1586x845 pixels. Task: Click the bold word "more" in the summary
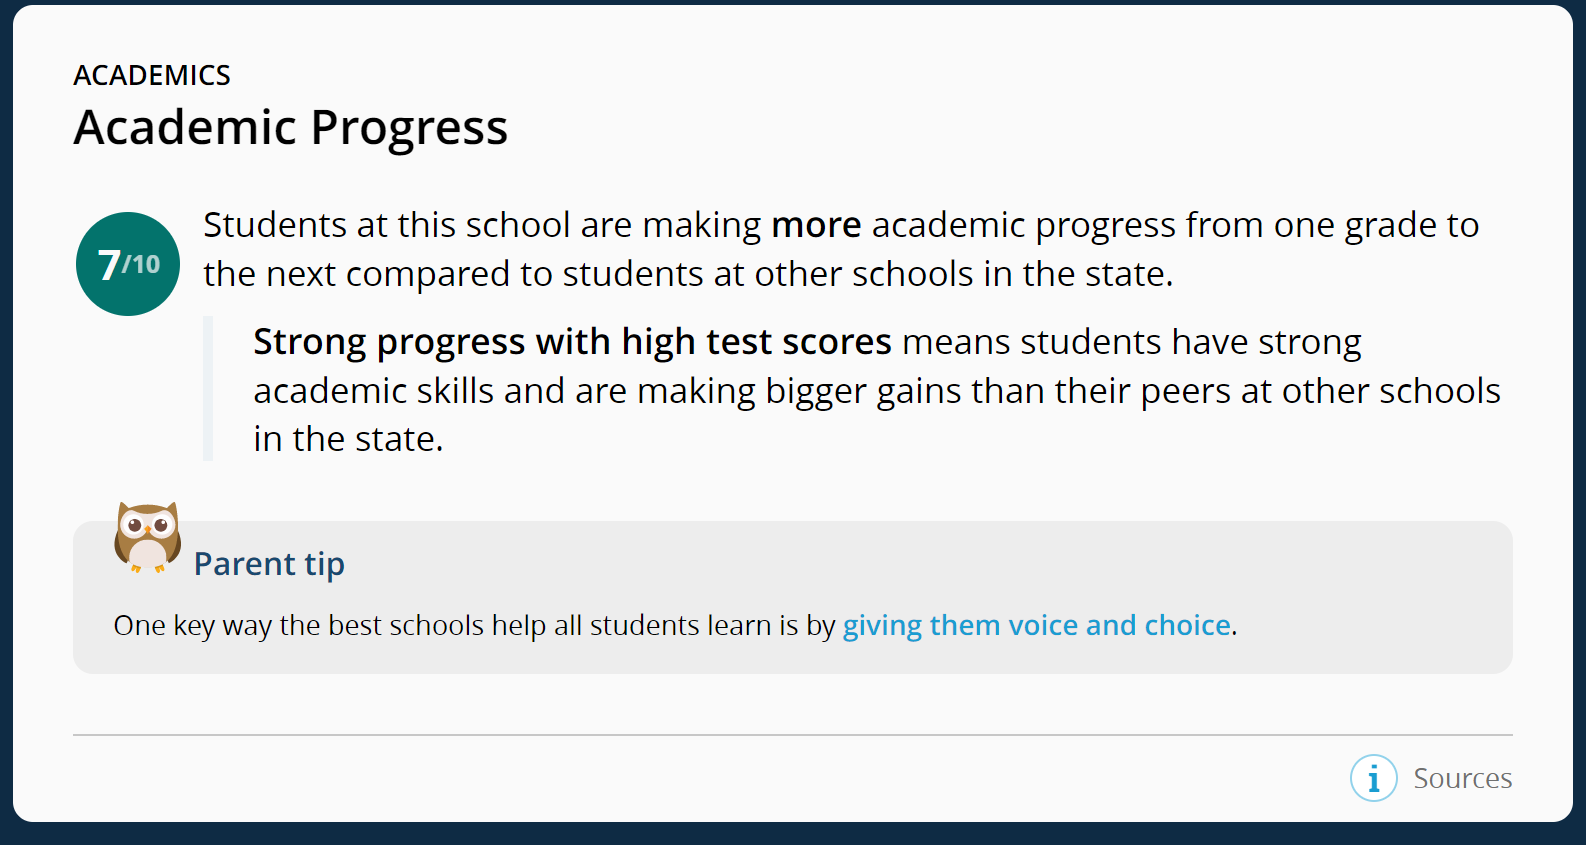816,225
